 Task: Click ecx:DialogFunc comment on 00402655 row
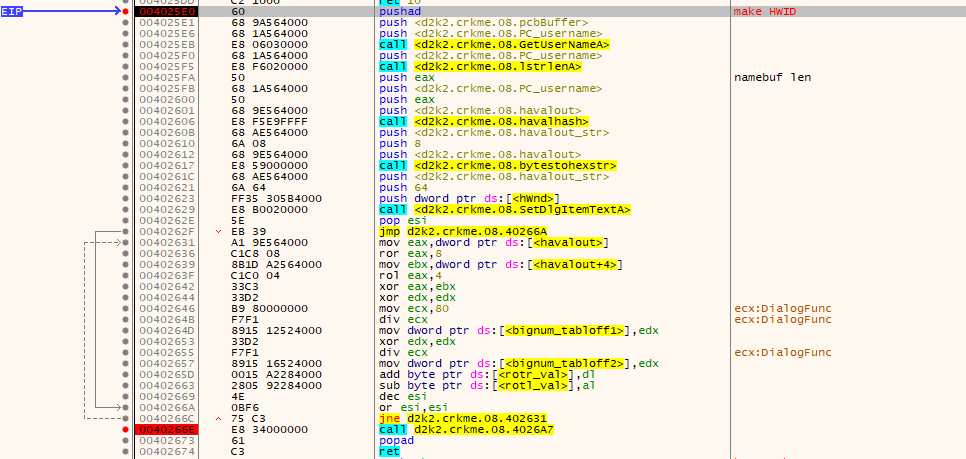pos(782,352)
